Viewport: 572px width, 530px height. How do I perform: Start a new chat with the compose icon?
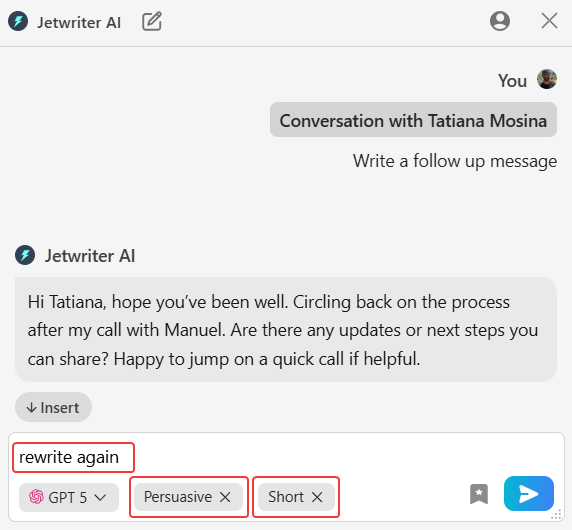tap(152, 21)
